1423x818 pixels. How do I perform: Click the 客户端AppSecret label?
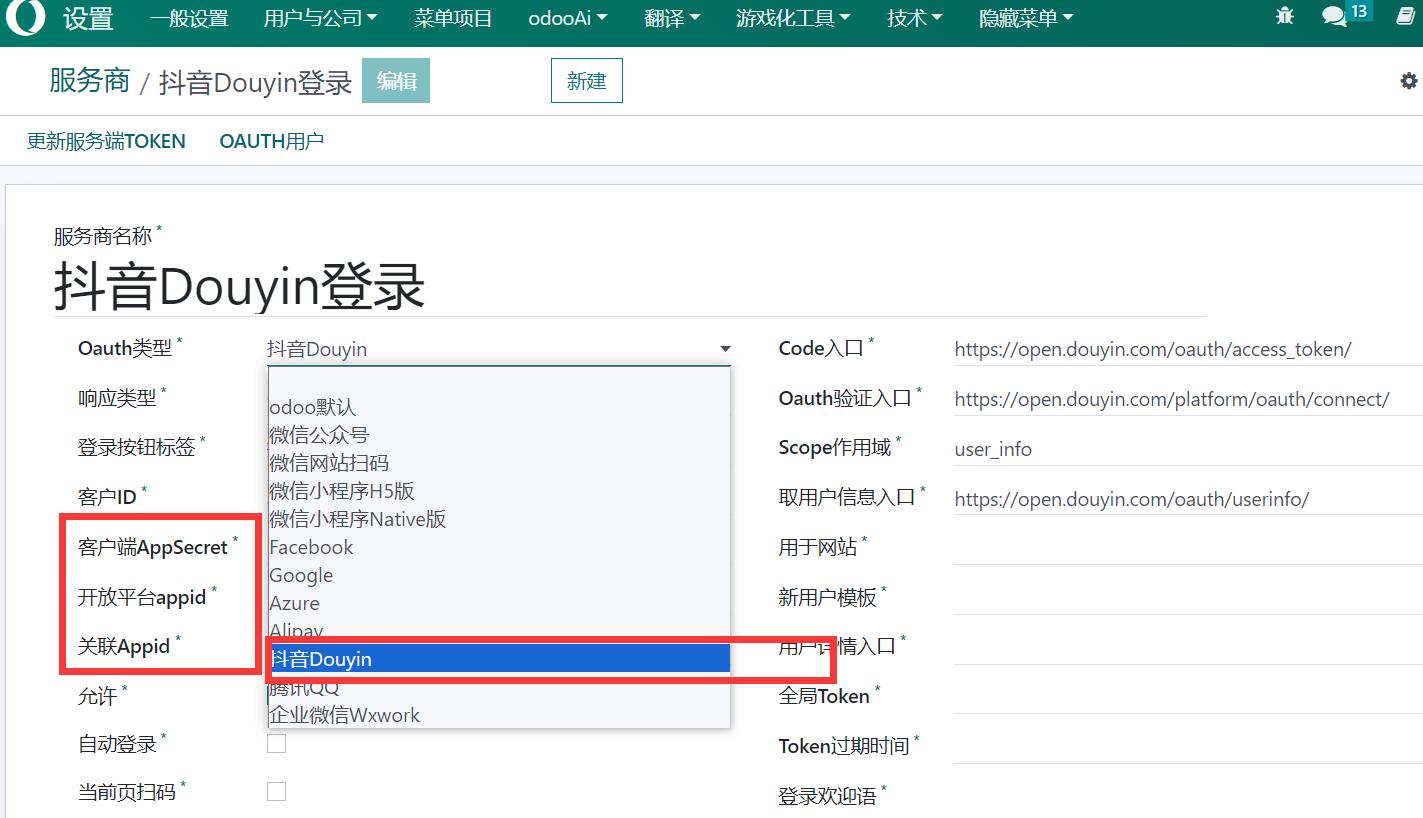click(153, 547)
